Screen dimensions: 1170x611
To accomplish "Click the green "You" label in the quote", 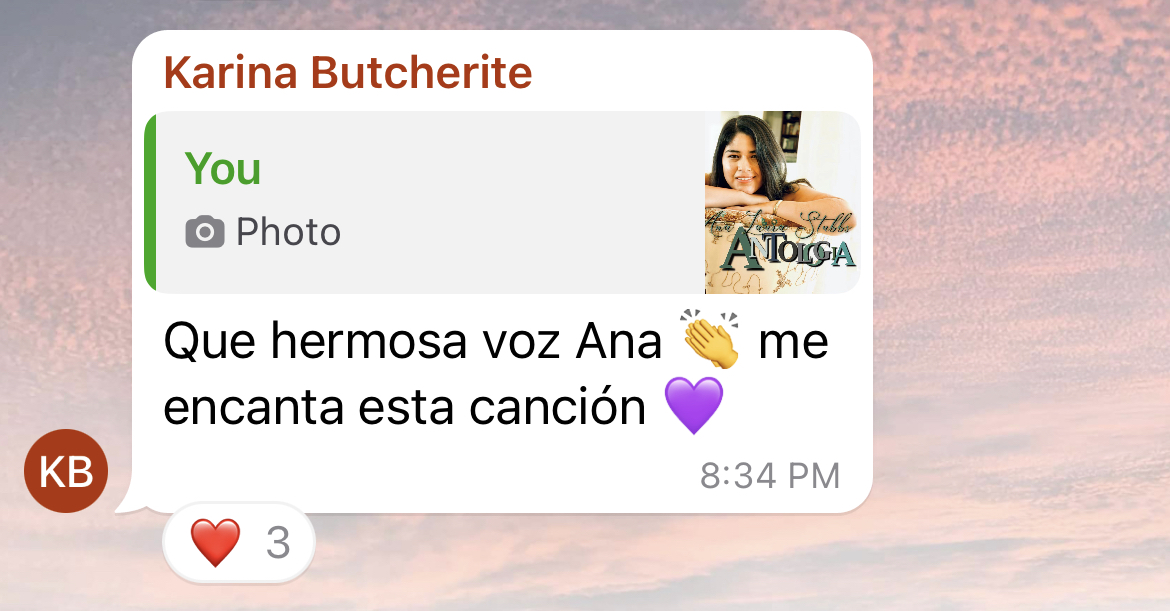I will (x=223, y=168).
